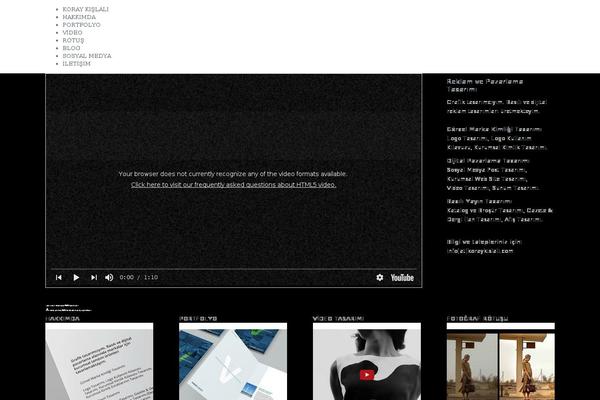Click the VİDEO TASARIMI heading
The width and height of the screenshot is (600, 400).
(338, 318)
